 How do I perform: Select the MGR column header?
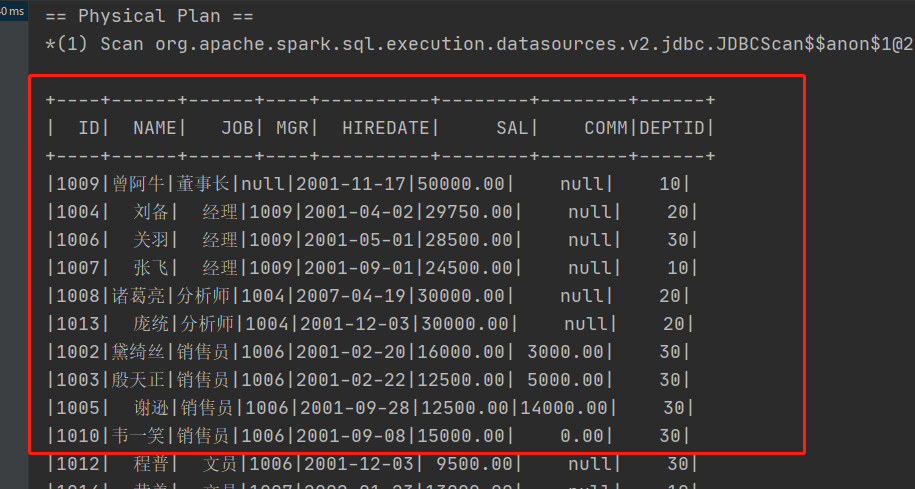pos(292,128)
